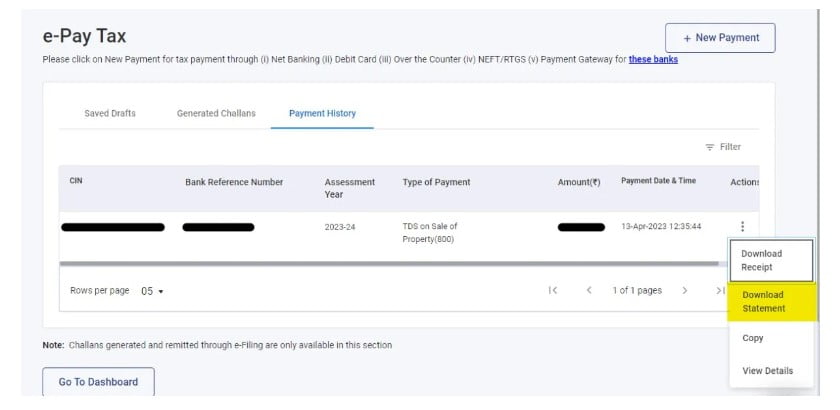Click the Go To Dashboard button

[x=99, y=382]
